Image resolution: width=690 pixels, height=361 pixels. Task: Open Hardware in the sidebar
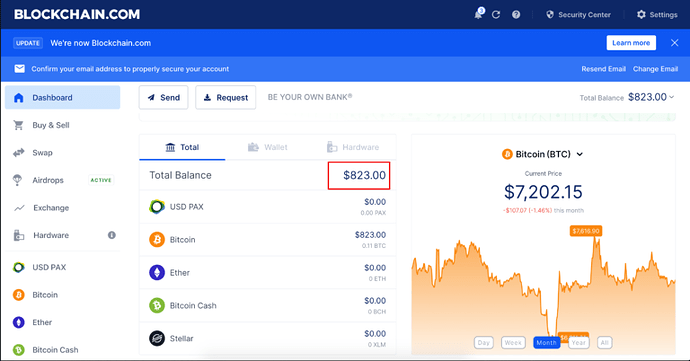tap(62, 235)
